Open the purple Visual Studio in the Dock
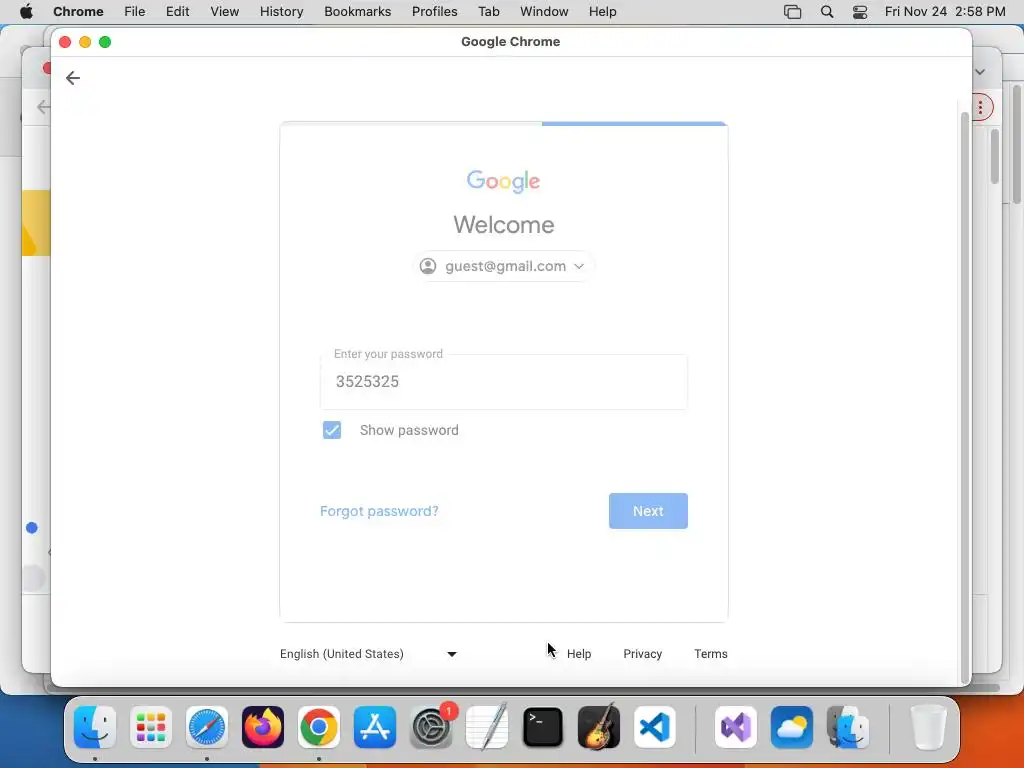1024x768 pixels. 736,727
